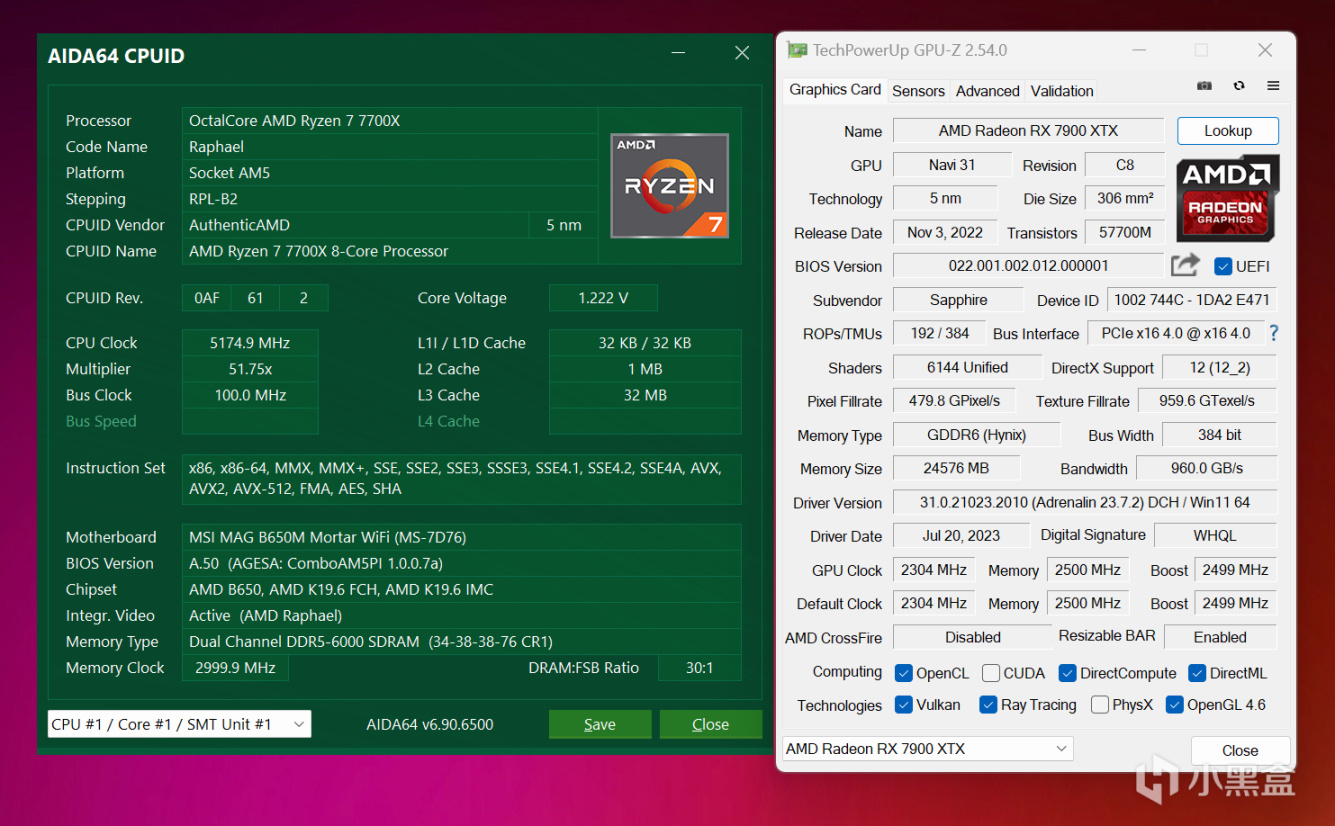Open the CPU #1 / Core #1 dropdown
1335x826 pixels.
click(179, 724)
